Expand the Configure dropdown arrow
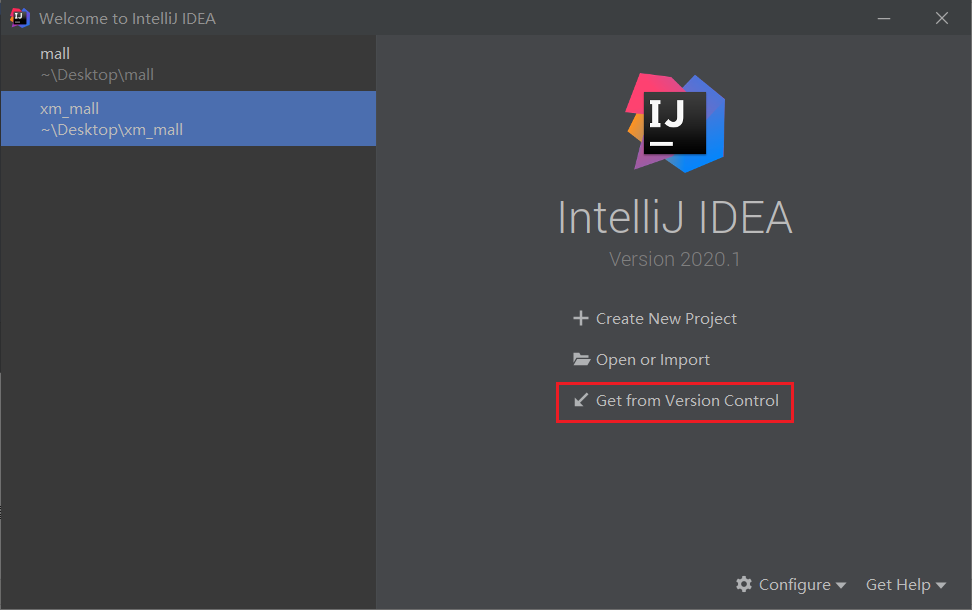Screen dimensions: 972x610 pos(841,585)
